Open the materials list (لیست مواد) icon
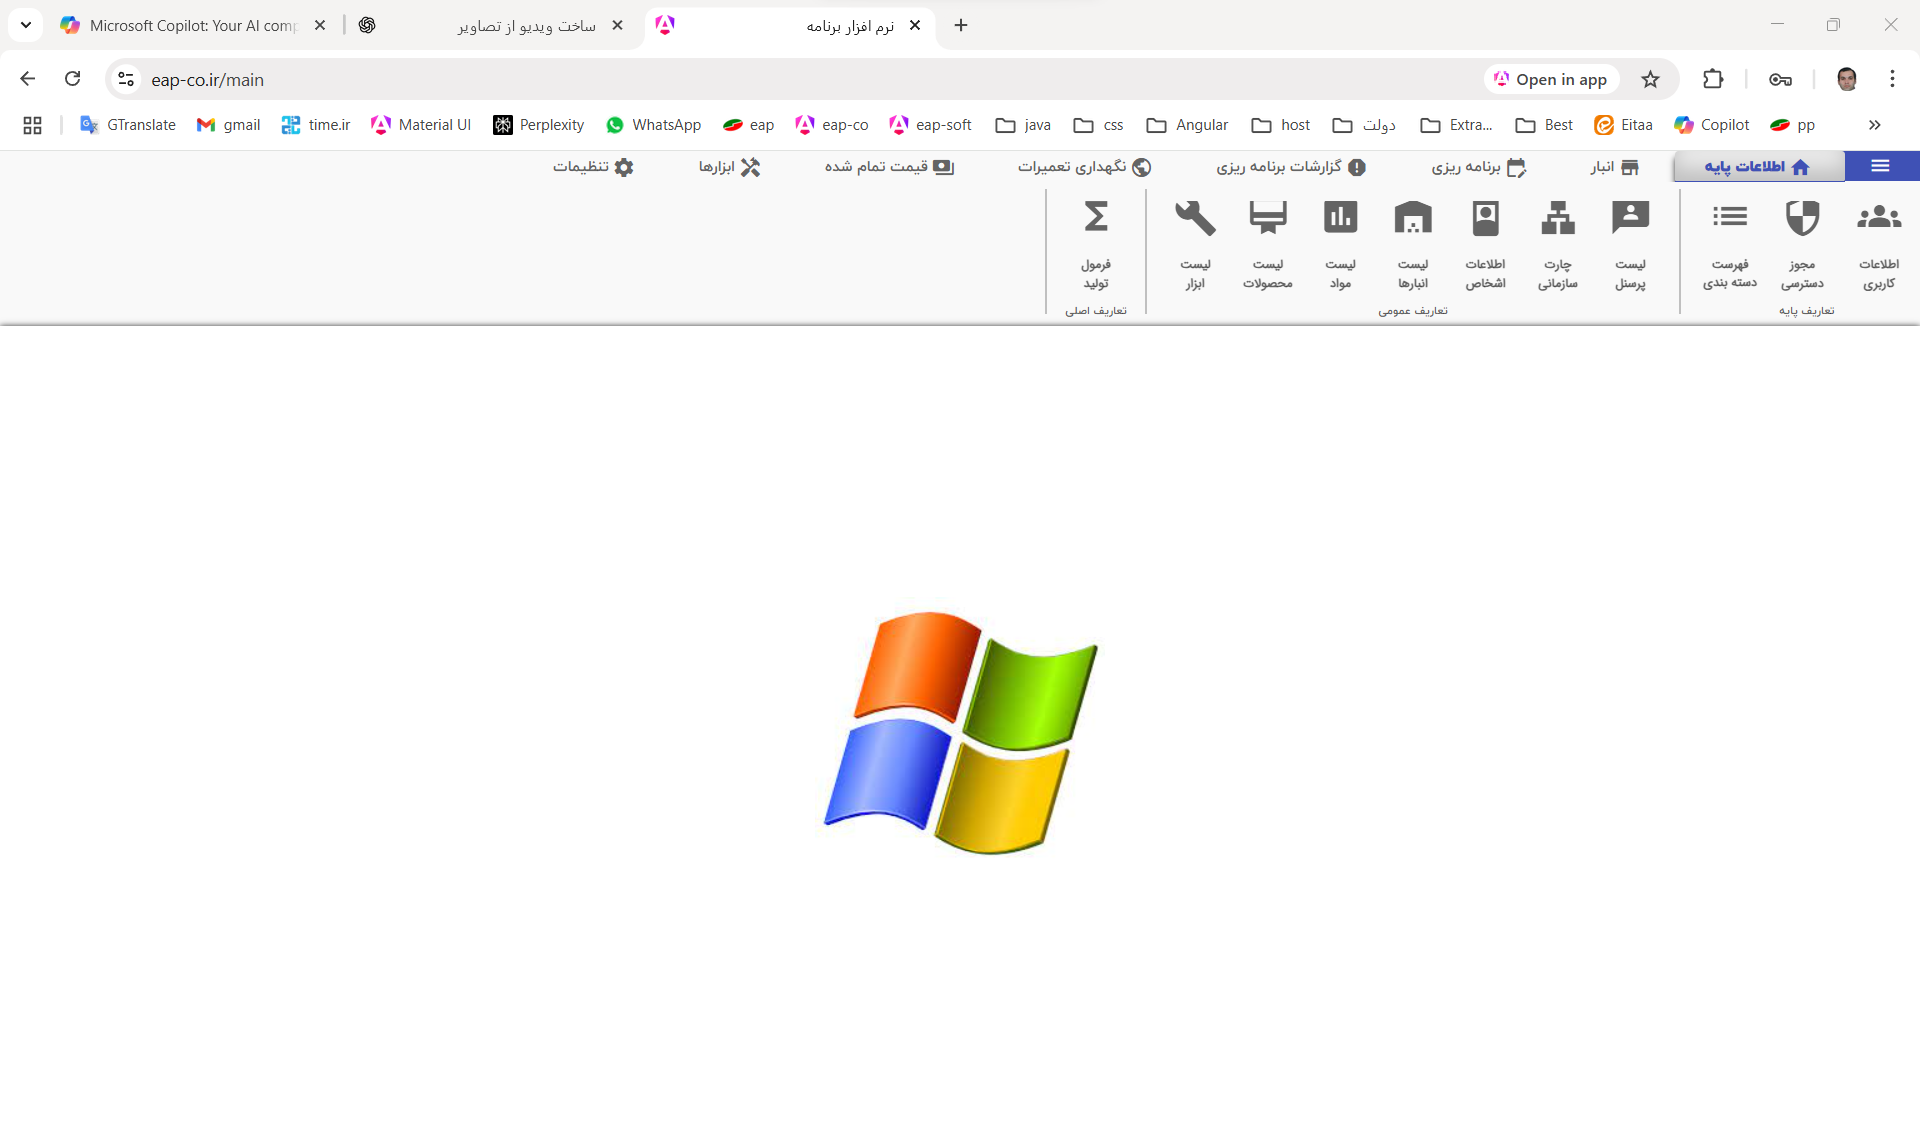The image size is (1920, 1140). point(1340,218)
